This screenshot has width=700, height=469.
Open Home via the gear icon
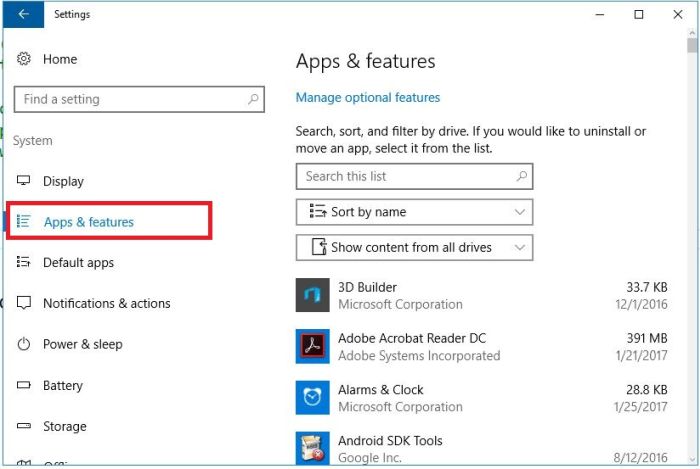tap(24, 59)
